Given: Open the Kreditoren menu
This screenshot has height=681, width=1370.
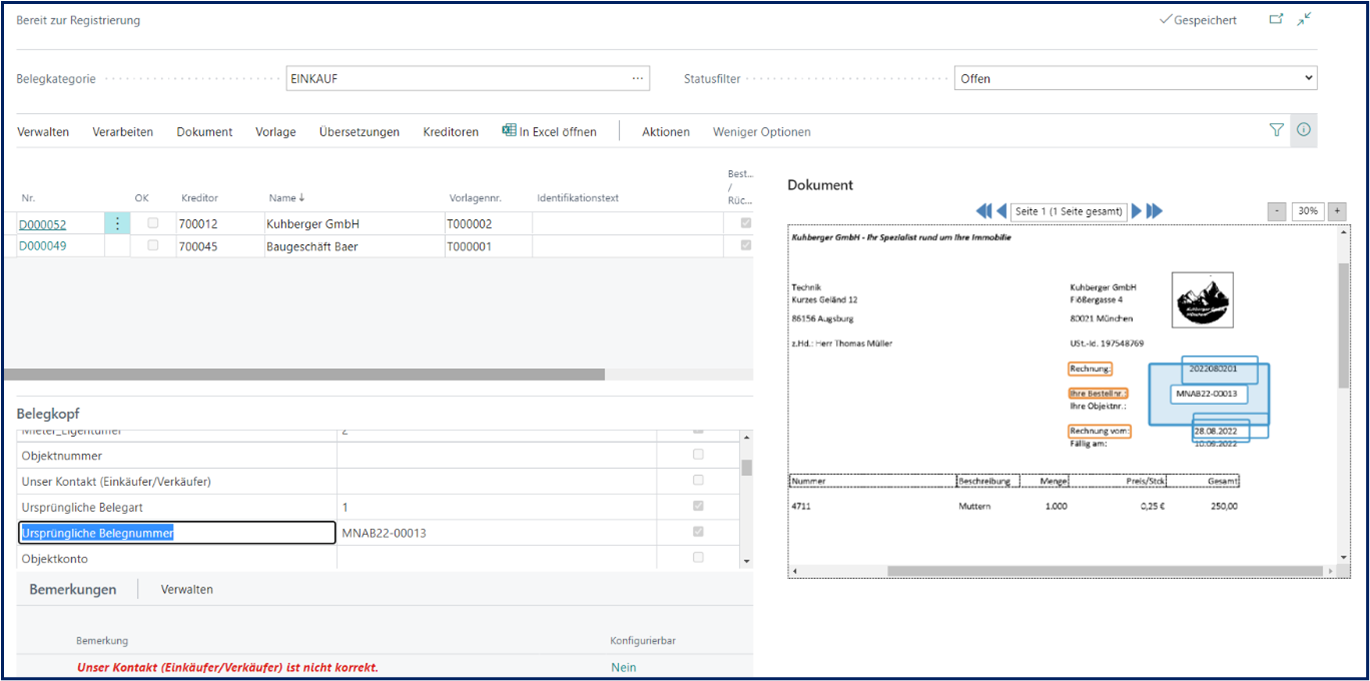Looking at the screenshot, I should (450, 132).
